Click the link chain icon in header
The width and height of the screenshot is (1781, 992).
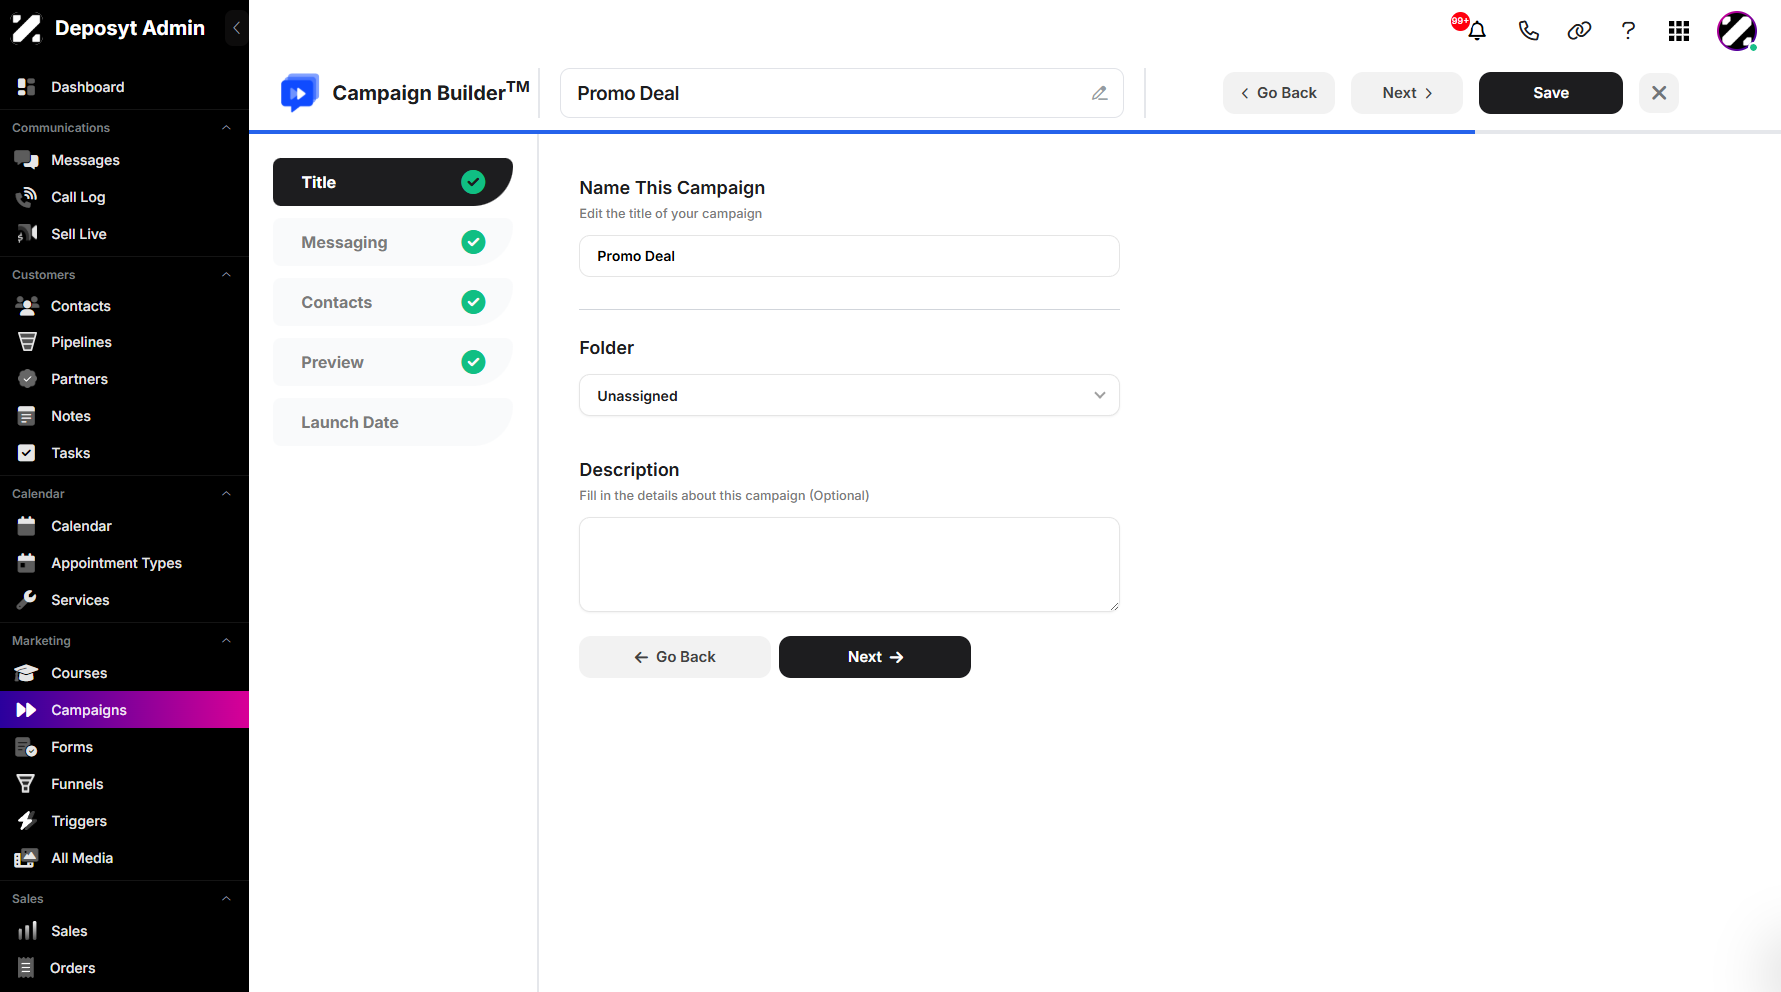point(1579,30)
